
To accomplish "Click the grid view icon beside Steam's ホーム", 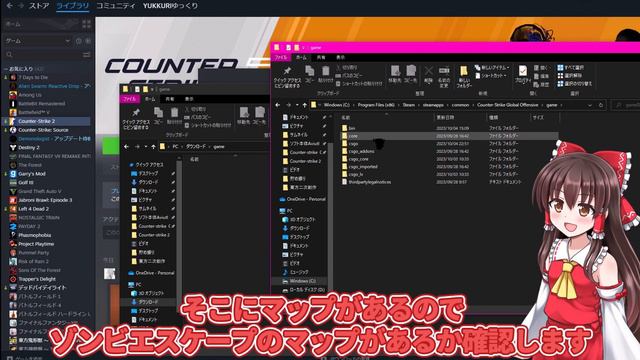I will 87,24.
